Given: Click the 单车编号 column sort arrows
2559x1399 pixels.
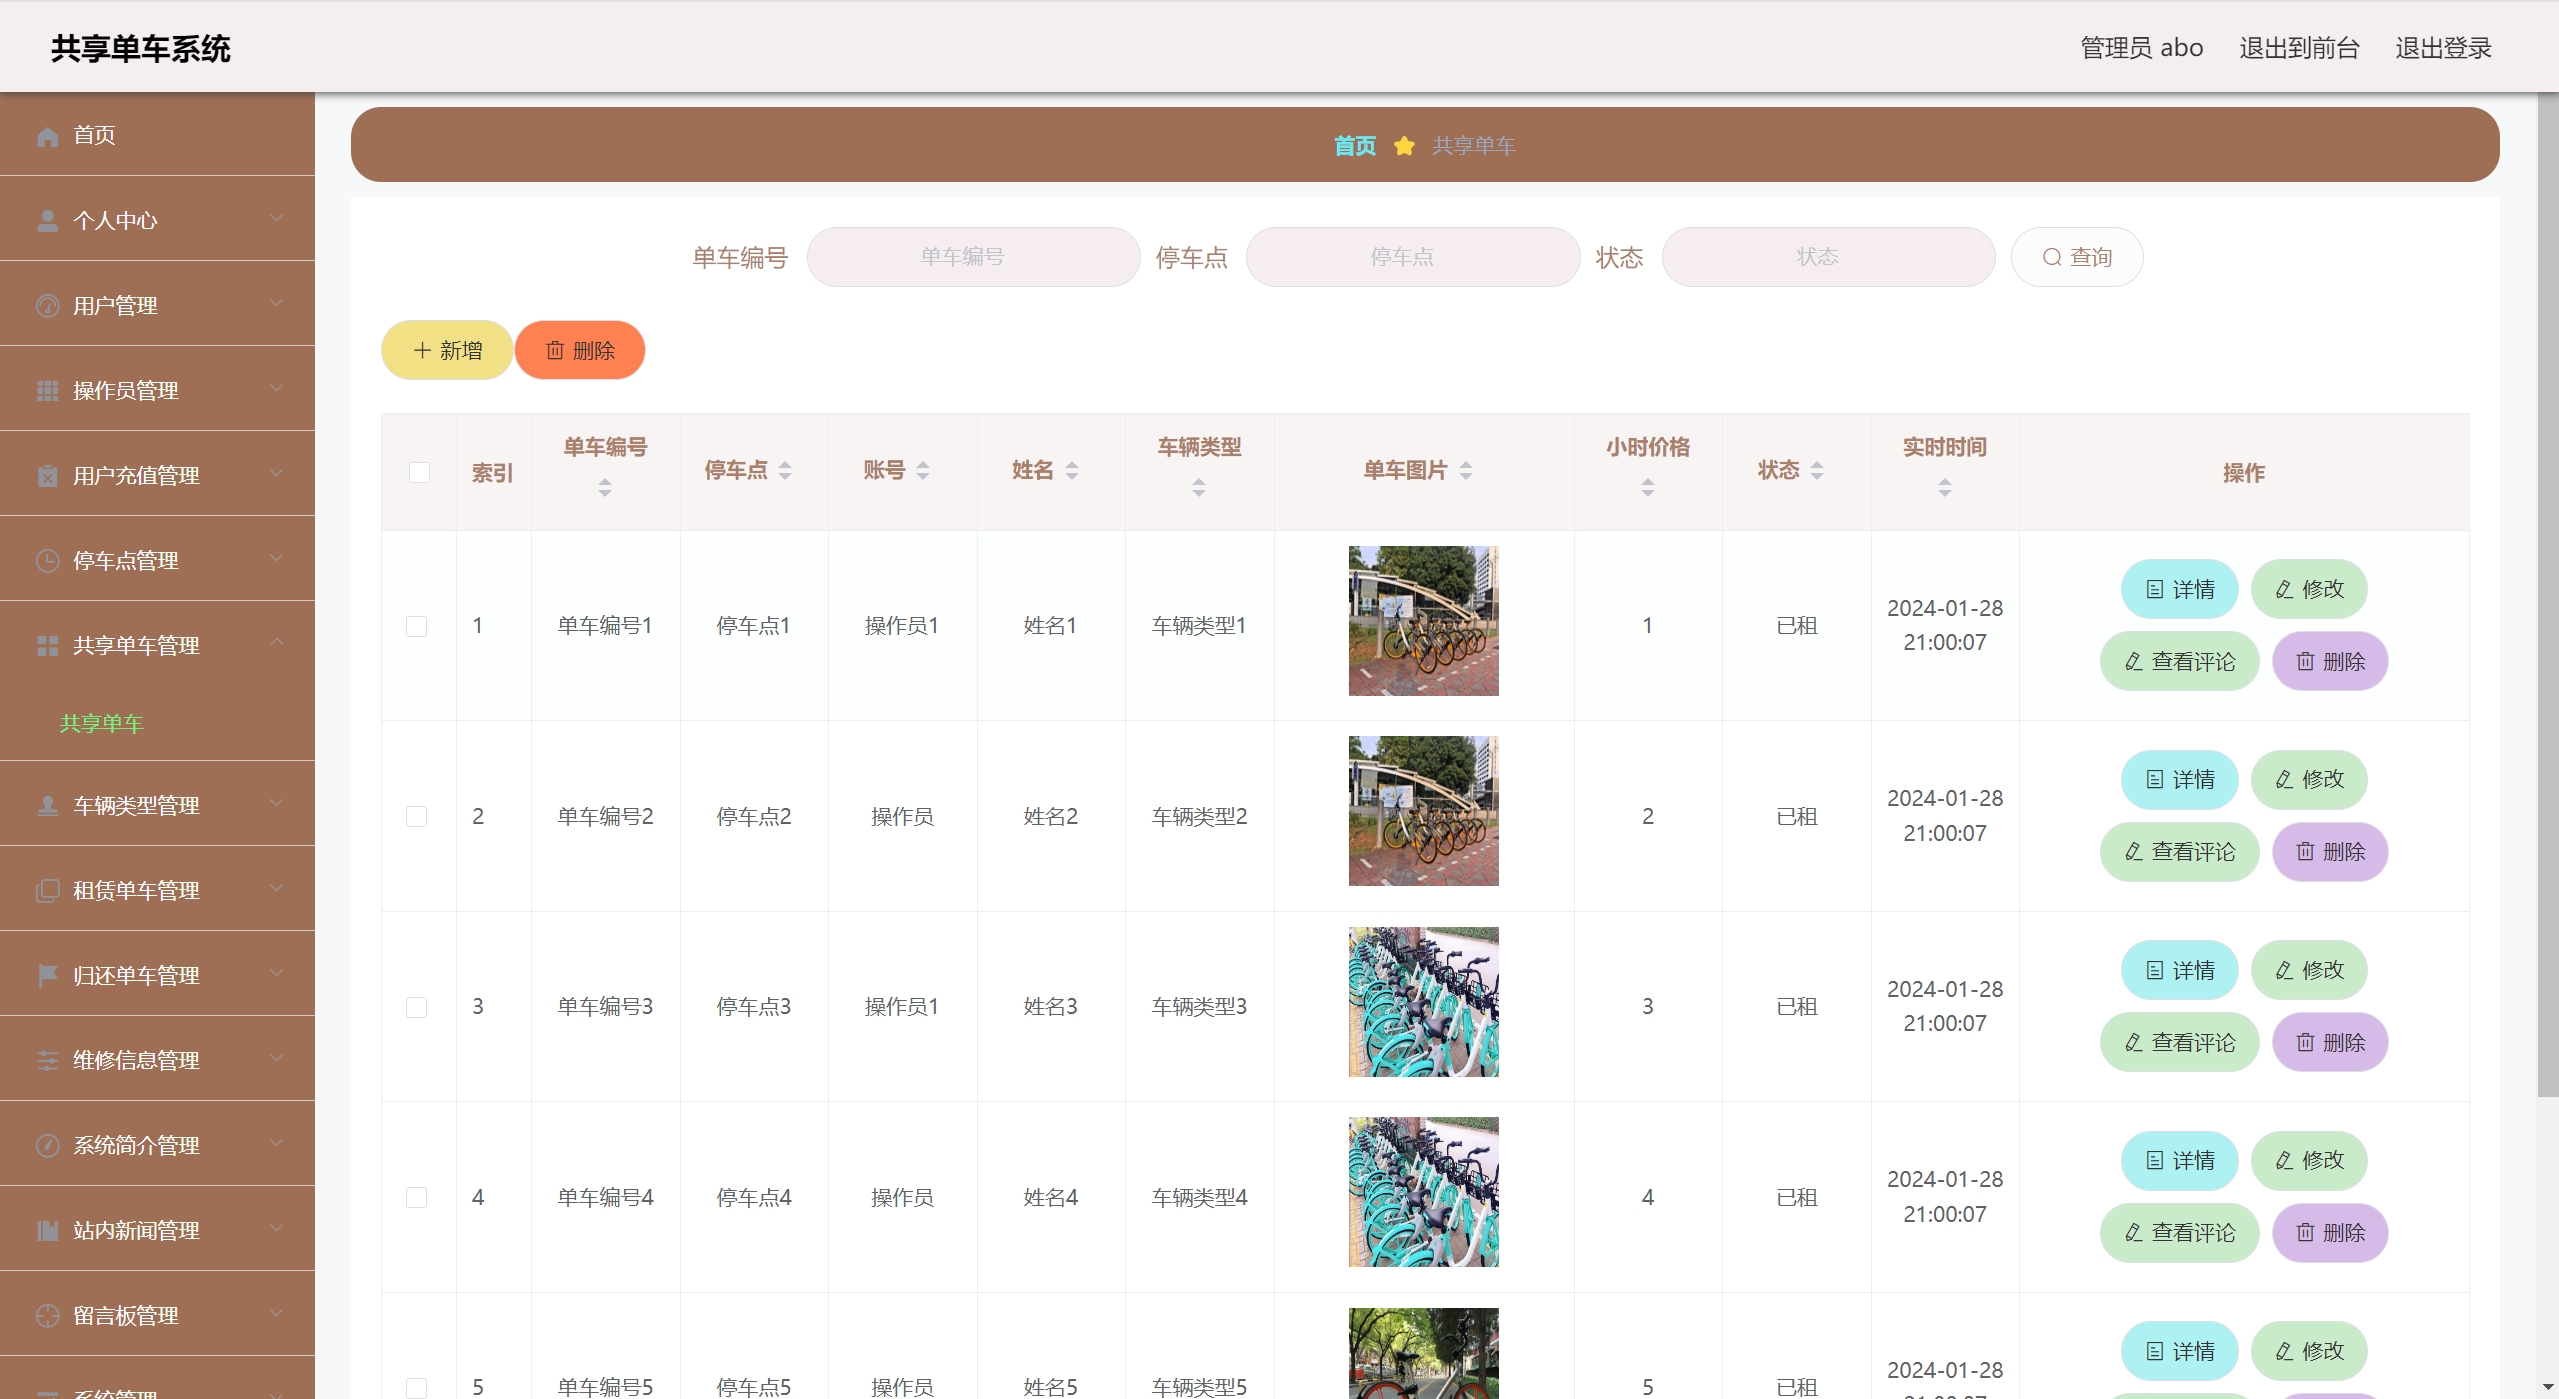Looking at the screenshot, I should pyautogui.click(x=604, y=488).
